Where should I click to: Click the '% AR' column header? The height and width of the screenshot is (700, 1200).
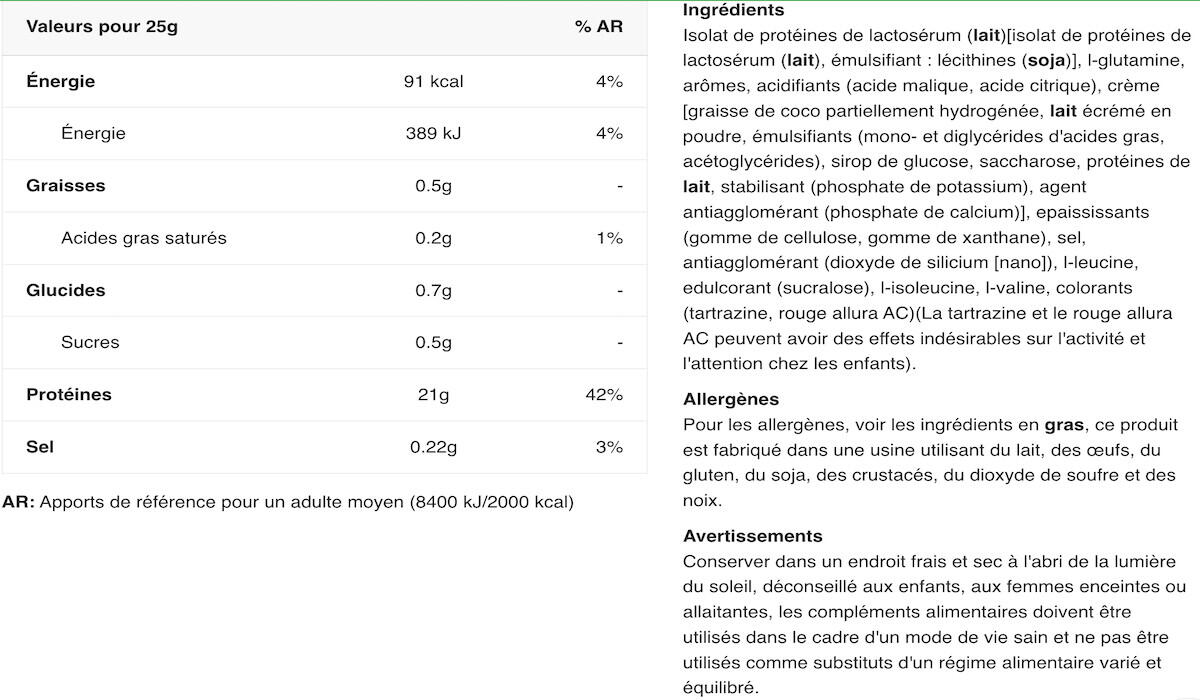599,27
